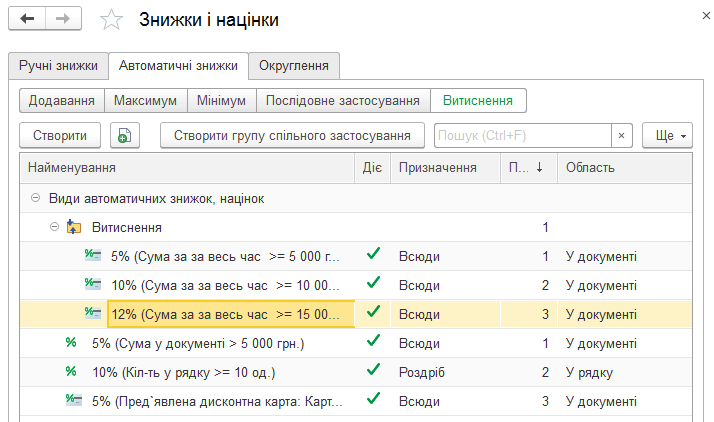The width and height of the screenshot is (714, 422).
Task: Toggle the Діє check for 12% Сума за весь час
Action: [373, 312]
